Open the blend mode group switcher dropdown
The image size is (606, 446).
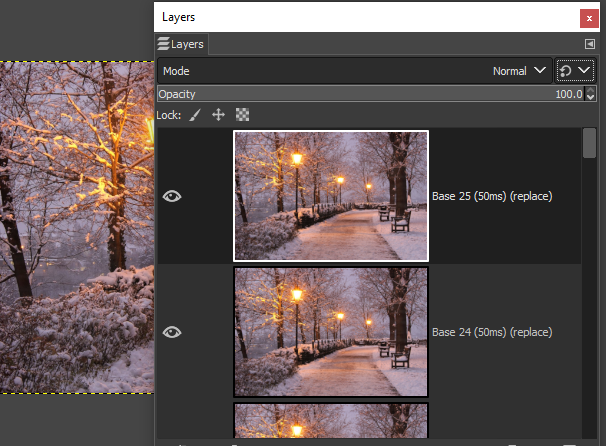click(575, 71)
